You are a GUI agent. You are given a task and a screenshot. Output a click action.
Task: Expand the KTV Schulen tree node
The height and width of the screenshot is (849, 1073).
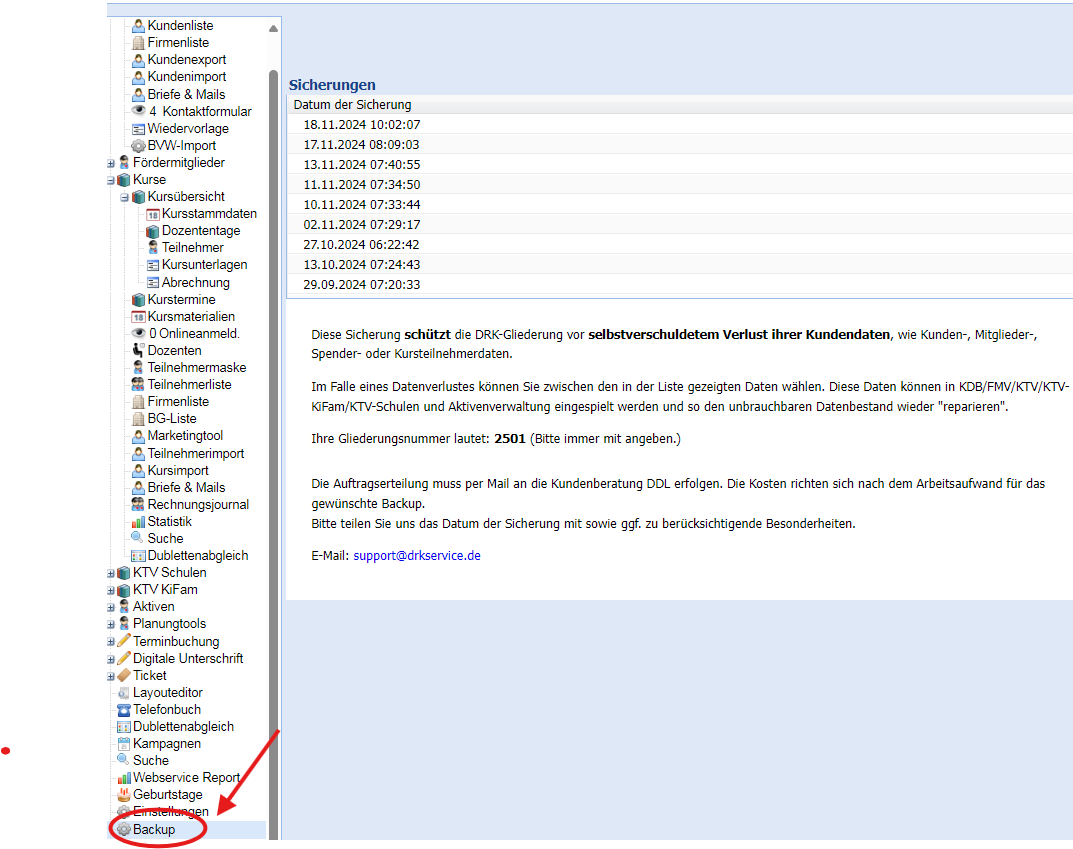click(x=111, y=573)
